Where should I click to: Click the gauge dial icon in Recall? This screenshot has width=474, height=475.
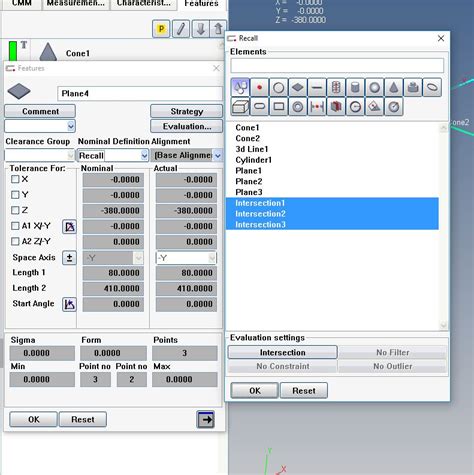(x=394, y=107)
